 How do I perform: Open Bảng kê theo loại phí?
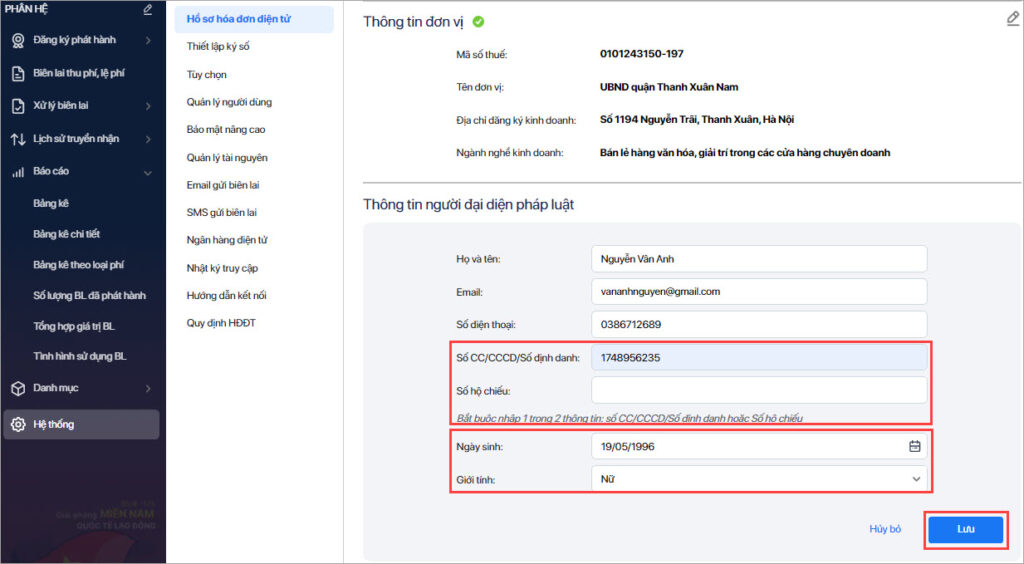tap(78, 264)
